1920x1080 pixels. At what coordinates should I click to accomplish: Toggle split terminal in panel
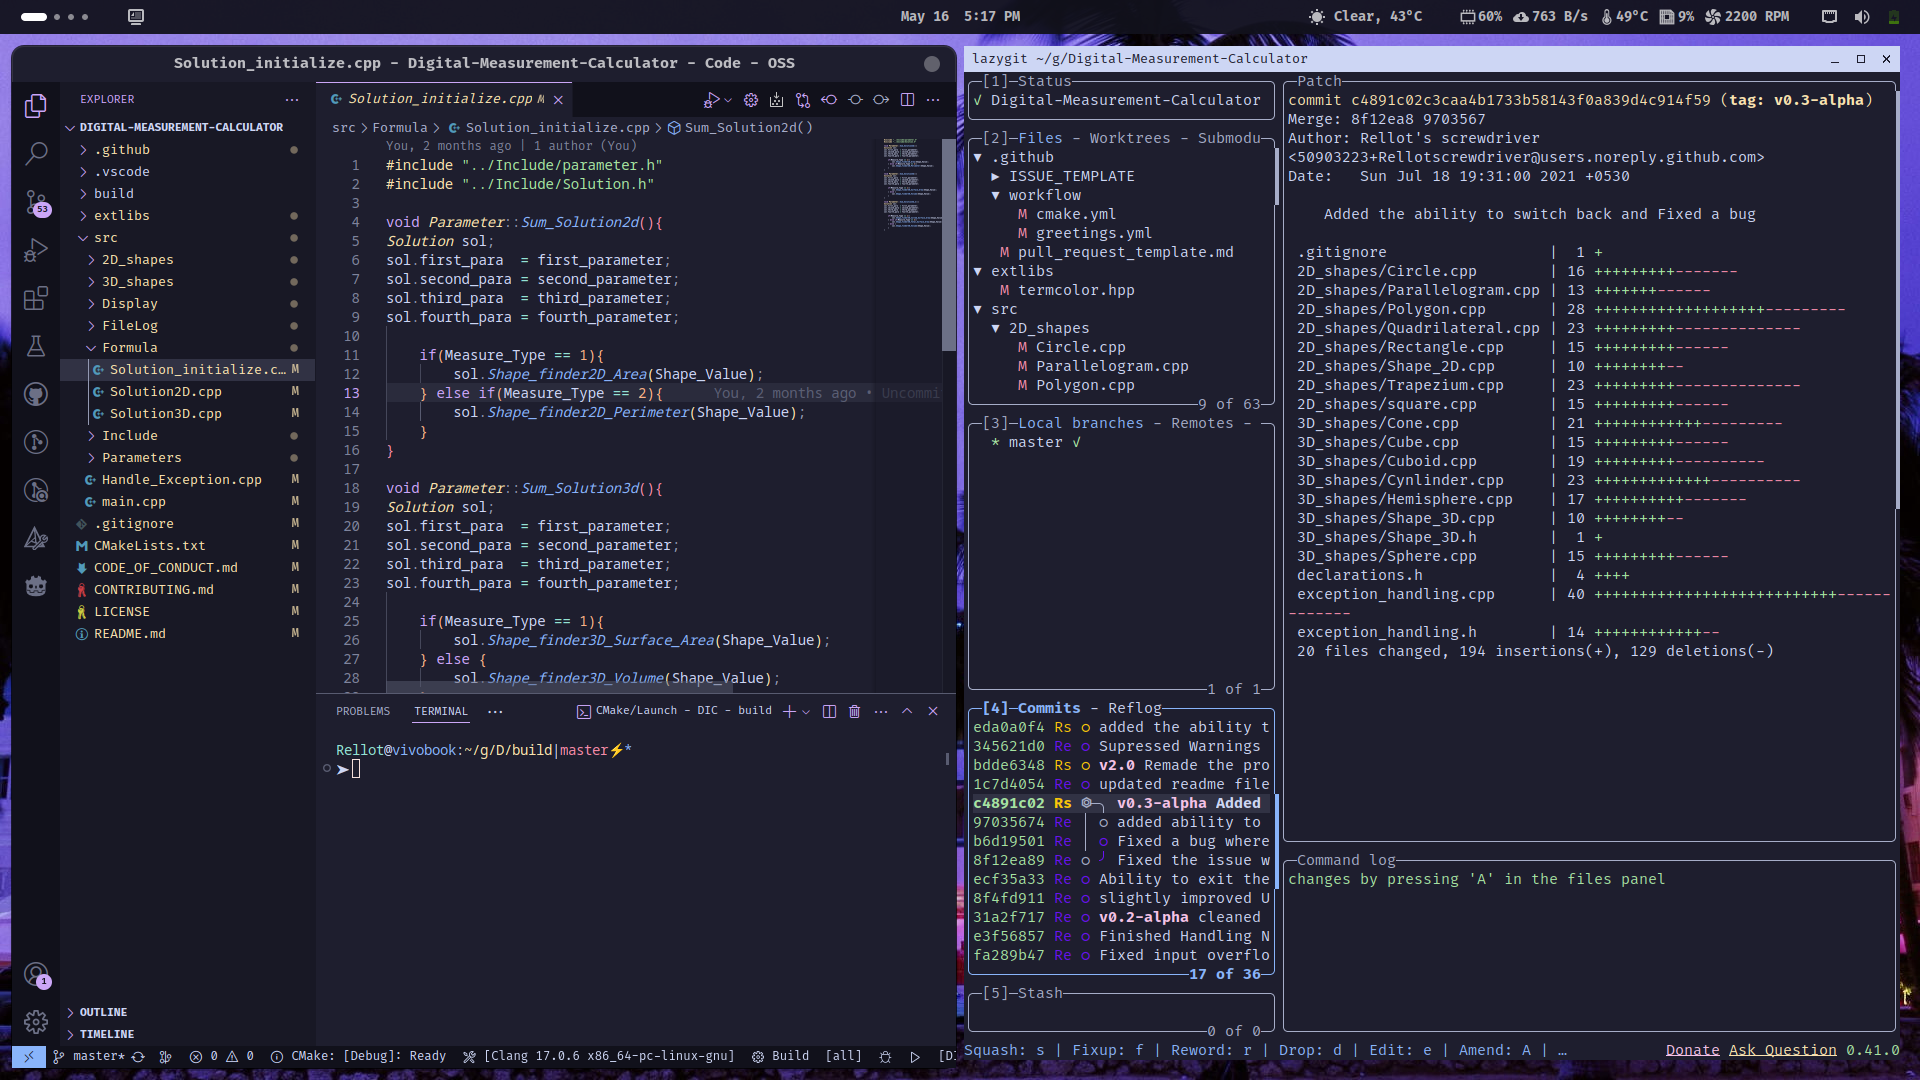coord(829,711)
